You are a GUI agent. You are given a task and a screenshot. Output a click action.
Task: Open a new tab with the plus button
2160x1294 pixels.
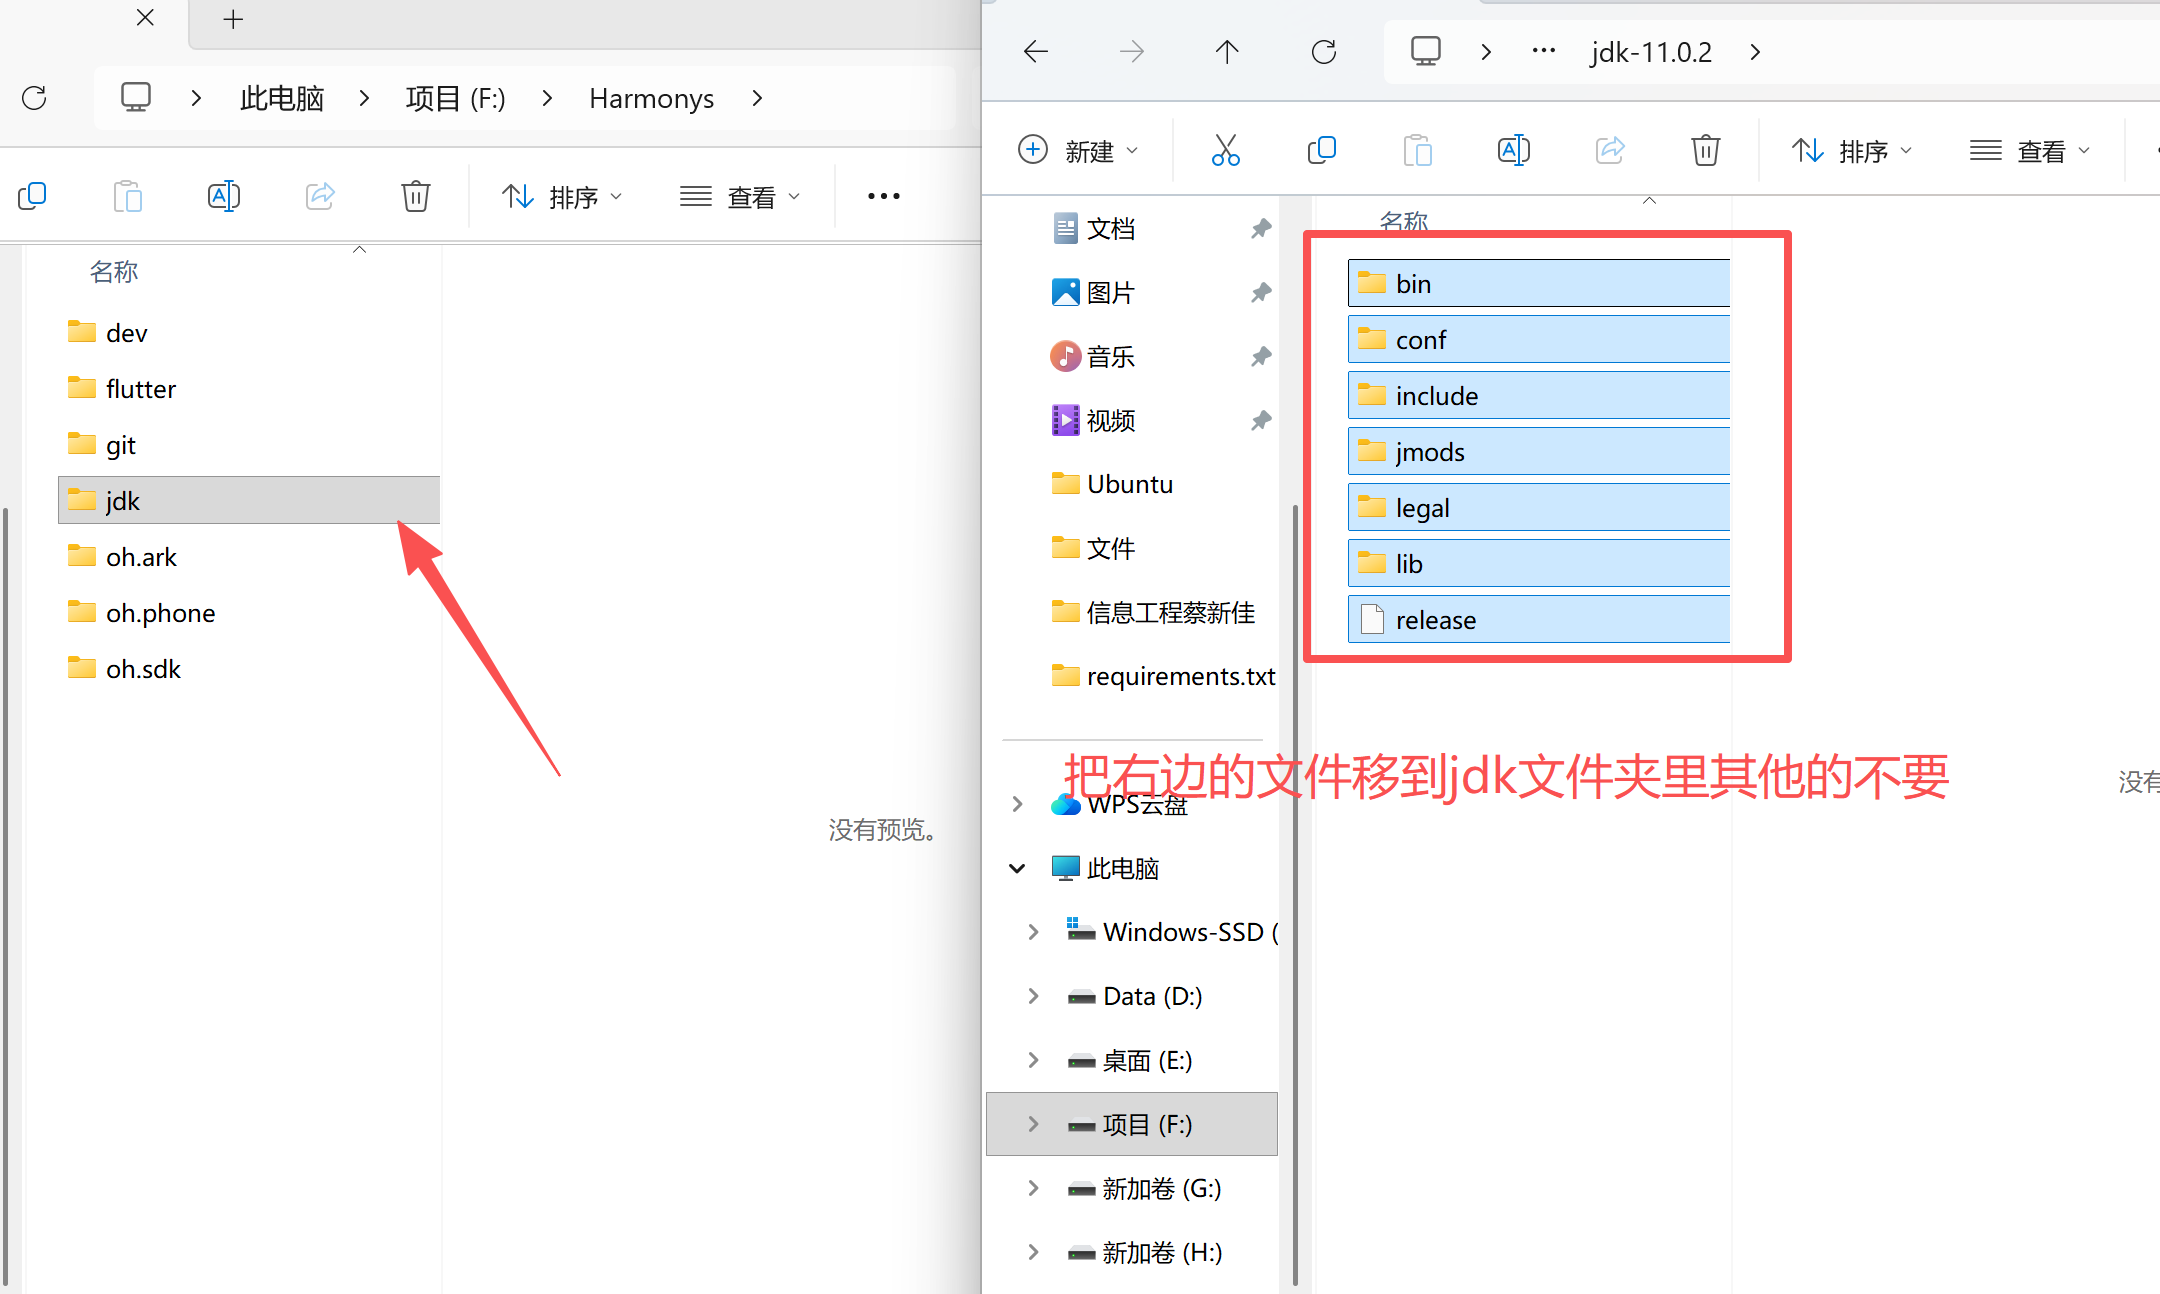(233, 19)
